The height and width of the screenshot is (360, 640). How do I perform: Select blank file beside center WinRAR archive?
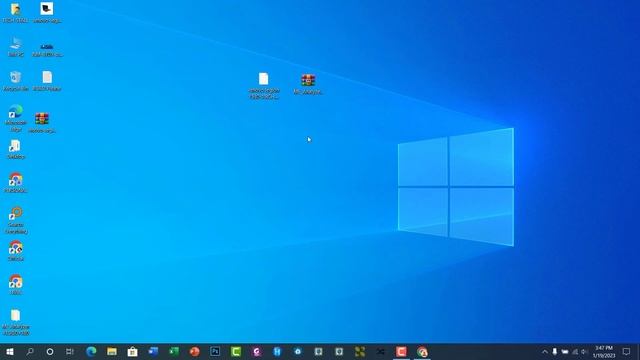(x=264, y=86)
